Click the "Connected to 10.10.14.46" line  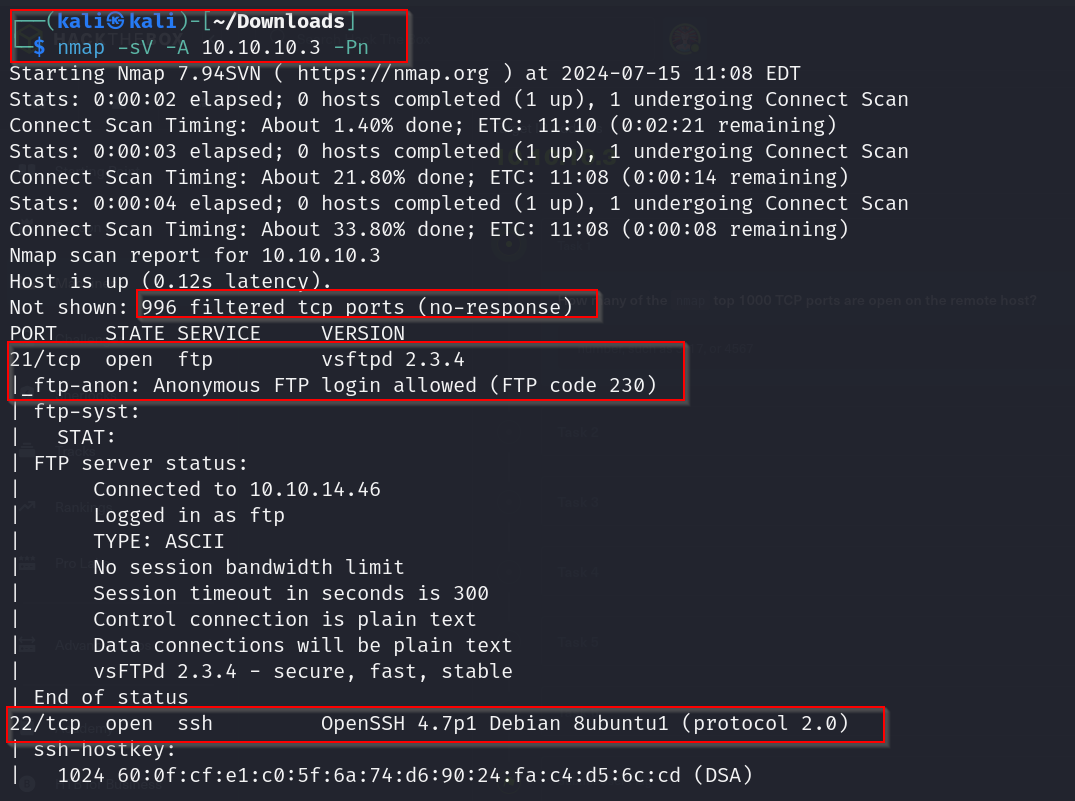pos(236,489)
